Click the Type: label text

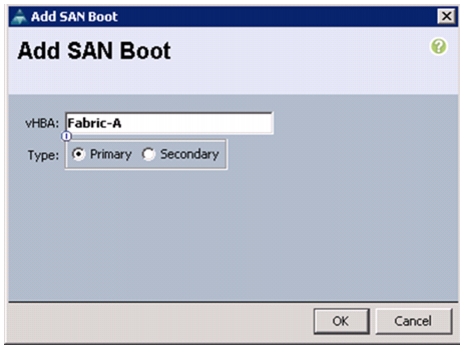coord(43,155)
